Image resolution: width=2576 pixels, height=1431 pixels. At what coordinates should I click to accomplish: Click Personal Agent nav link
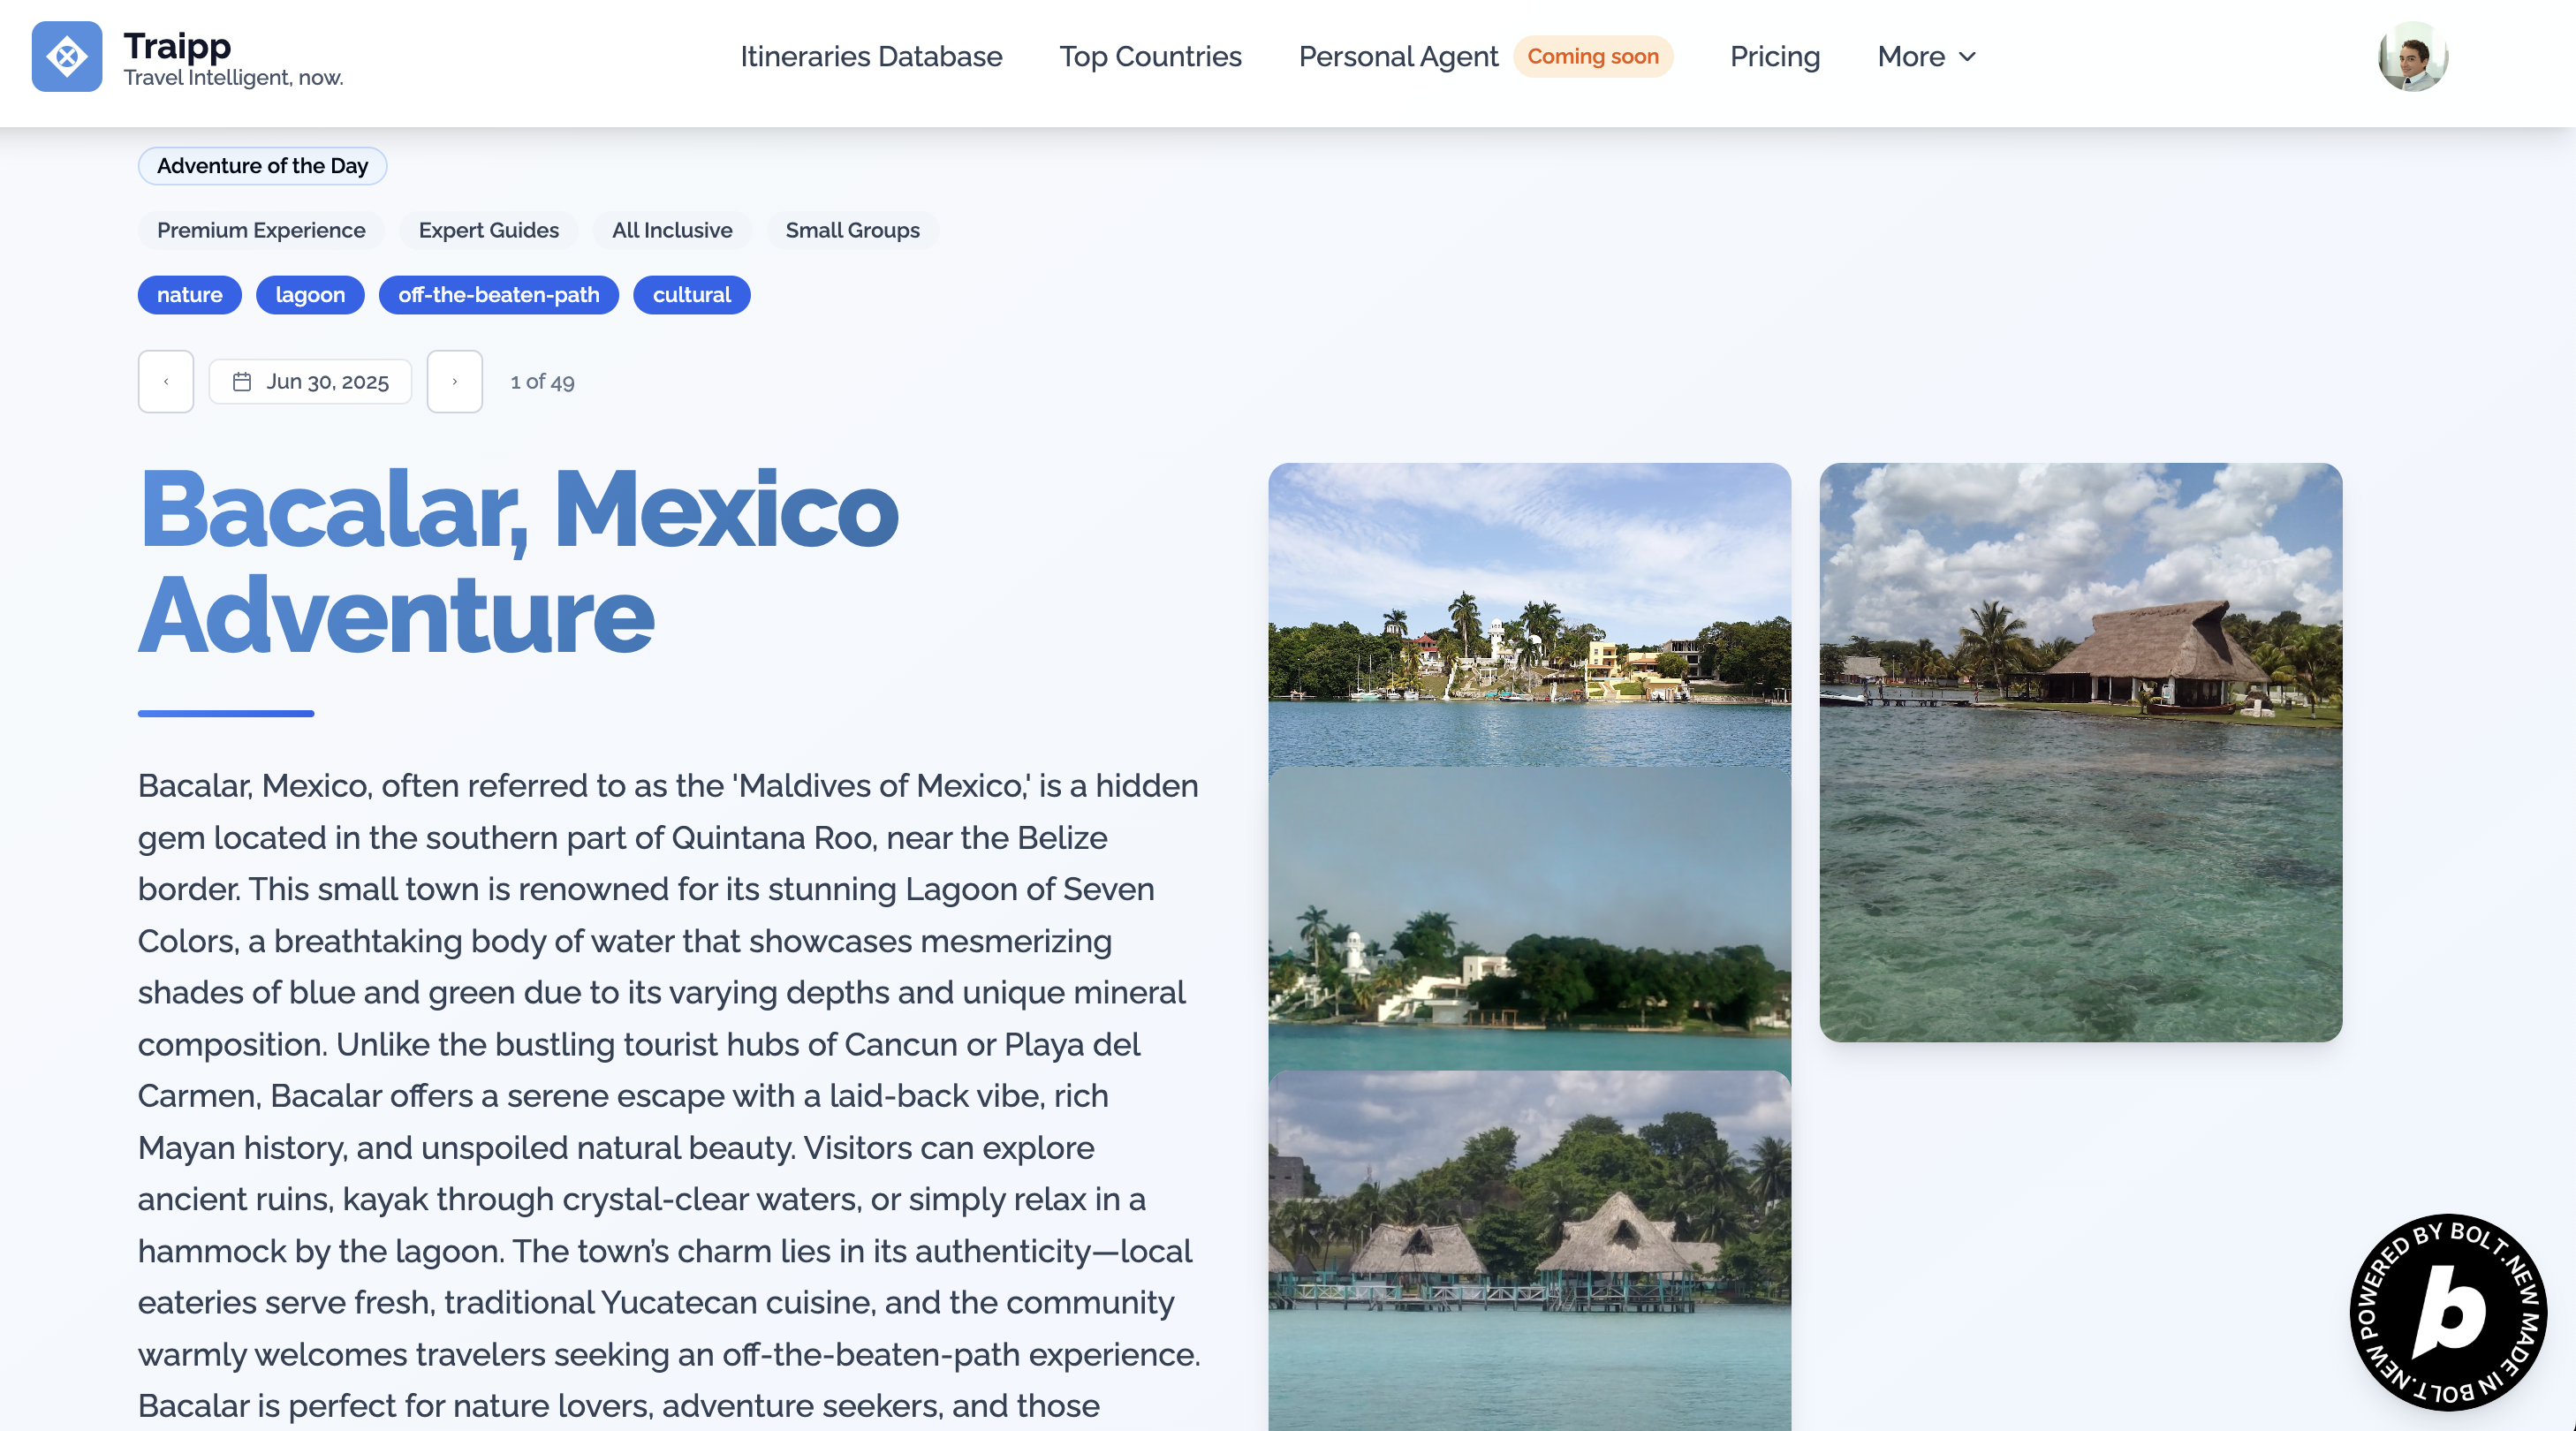pyautogui.click(x=1397, y=57)
